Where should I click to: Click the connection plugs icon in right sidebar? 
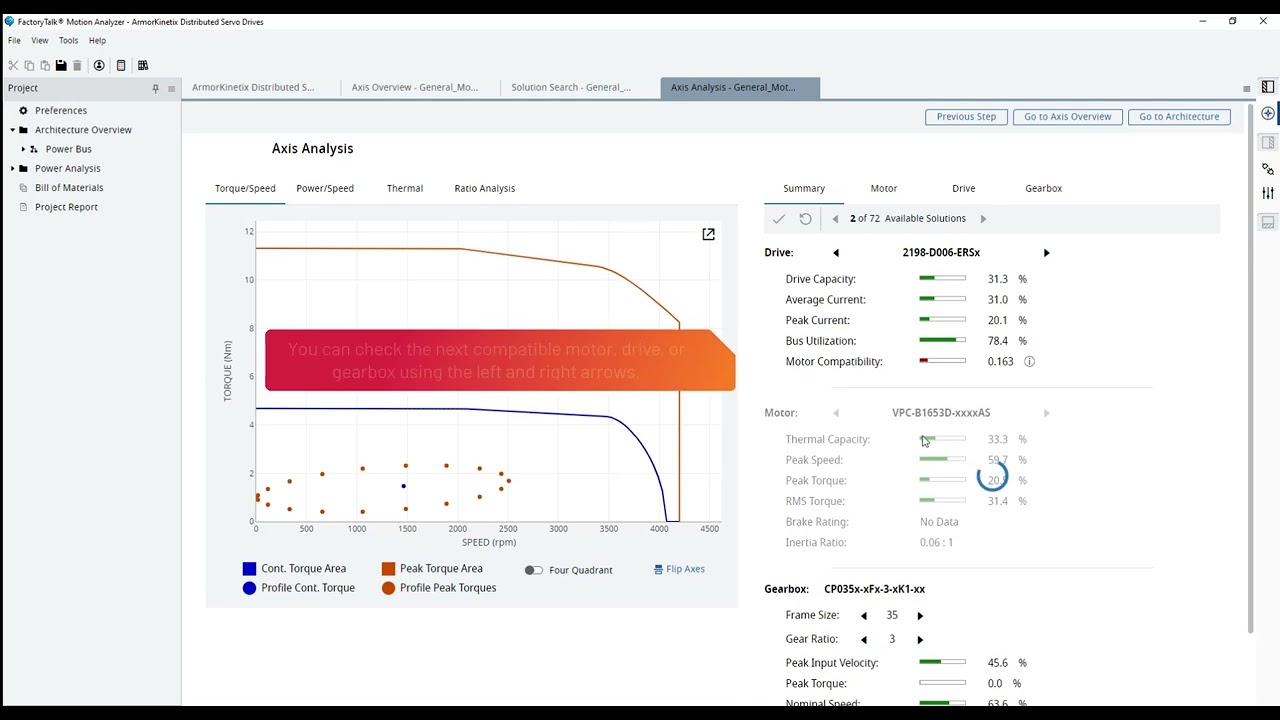click(x=1268, y=169)
